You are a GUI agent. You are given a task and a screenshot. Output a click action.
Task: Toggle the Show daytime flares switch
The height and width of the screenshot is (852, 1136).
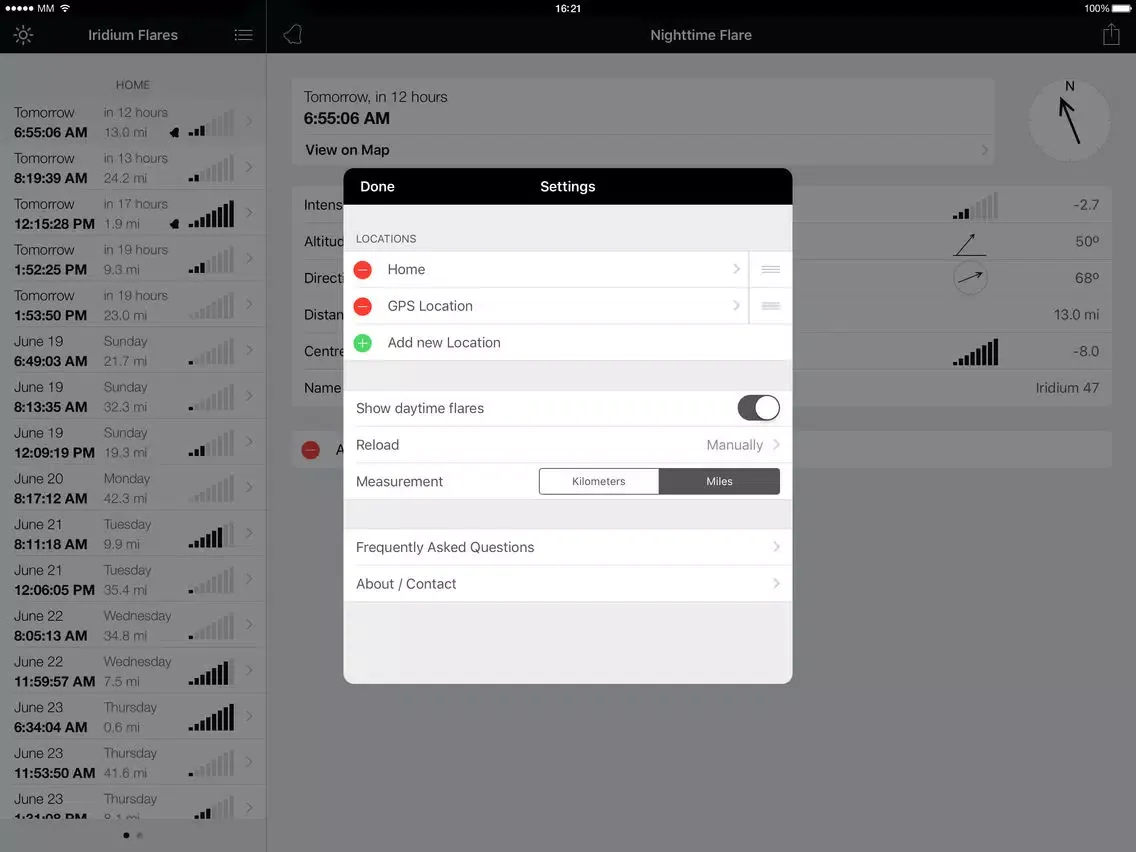(x=759, y=408)
